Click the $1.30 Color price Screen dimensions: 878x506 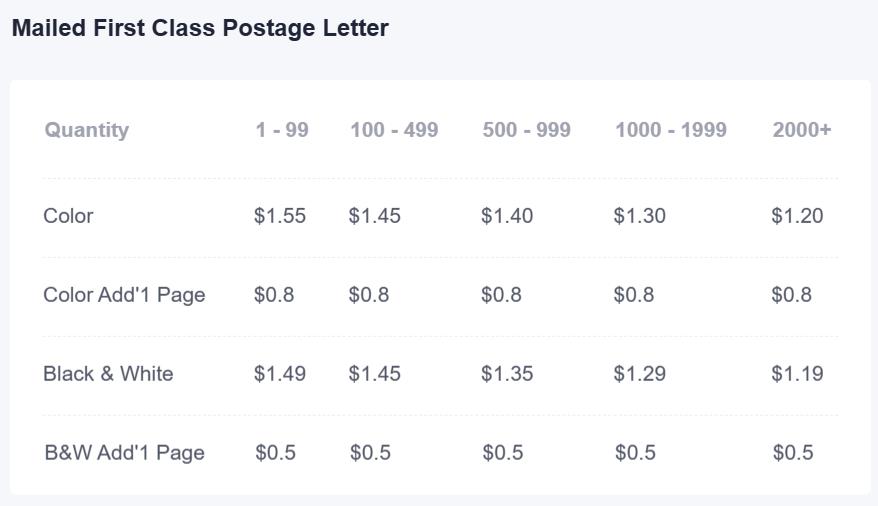(639, 216)
